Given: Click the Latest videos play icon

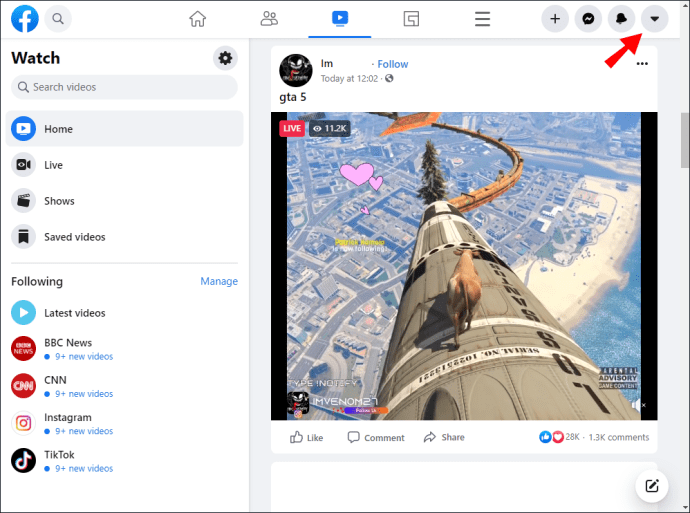Looking at the screenshot, I should [23, 312].
